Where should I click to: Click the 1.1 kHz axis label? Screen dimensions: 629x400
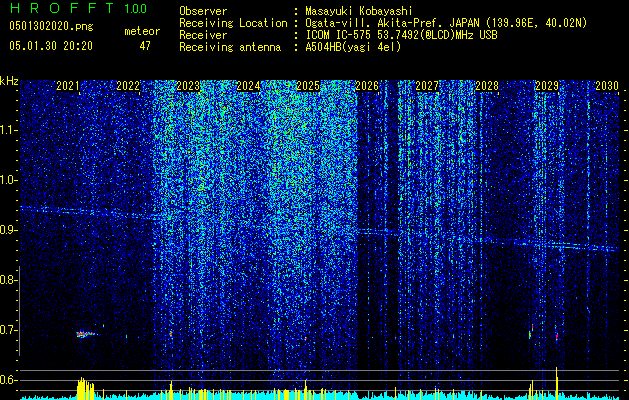click(9, 130)
